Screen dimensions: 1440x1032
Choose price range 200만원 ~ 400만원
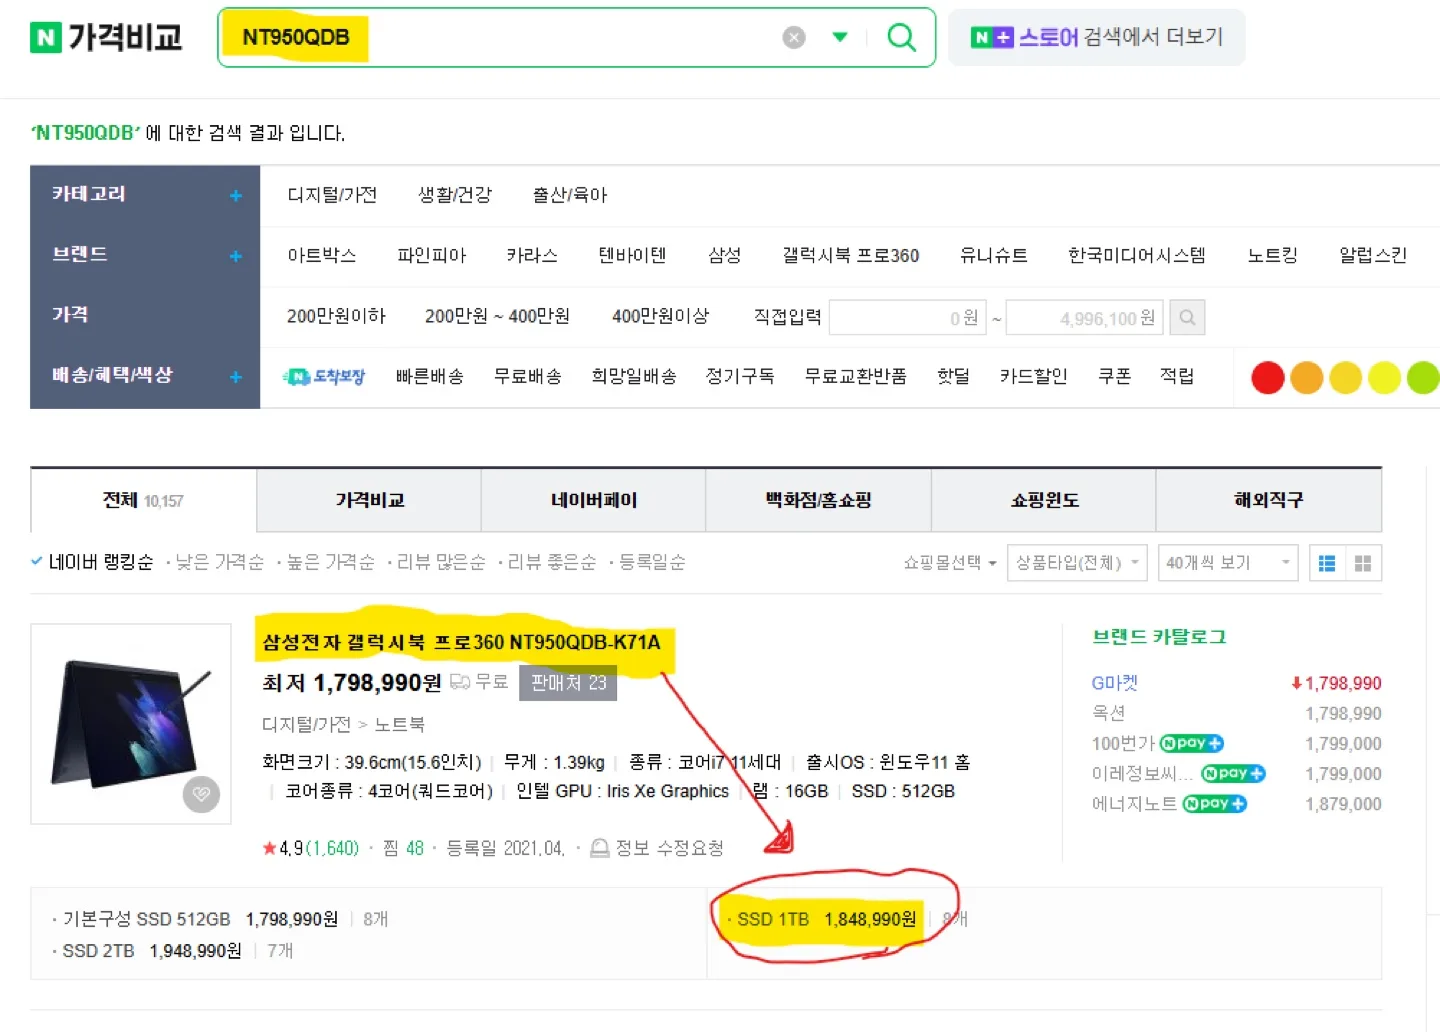pyautogui.click(x=497, y=316)
